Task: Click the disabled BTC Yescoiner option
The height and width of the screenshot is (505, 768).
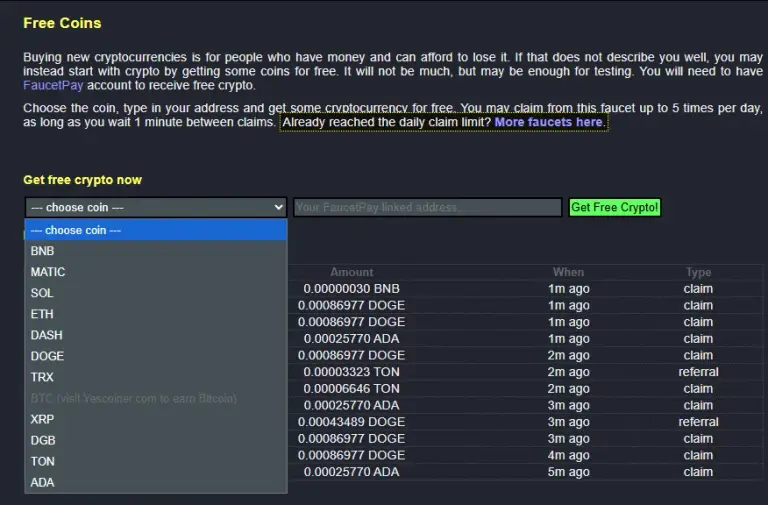Action: click(x=156, y=398)
